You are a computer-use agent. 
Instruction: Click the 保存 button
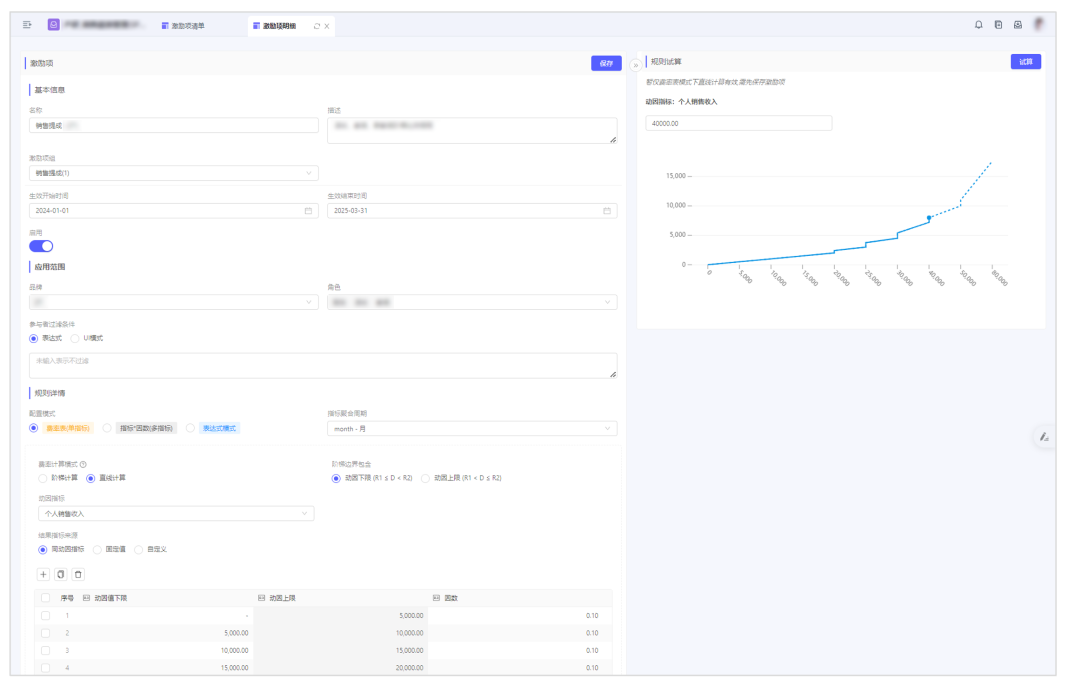605,63
